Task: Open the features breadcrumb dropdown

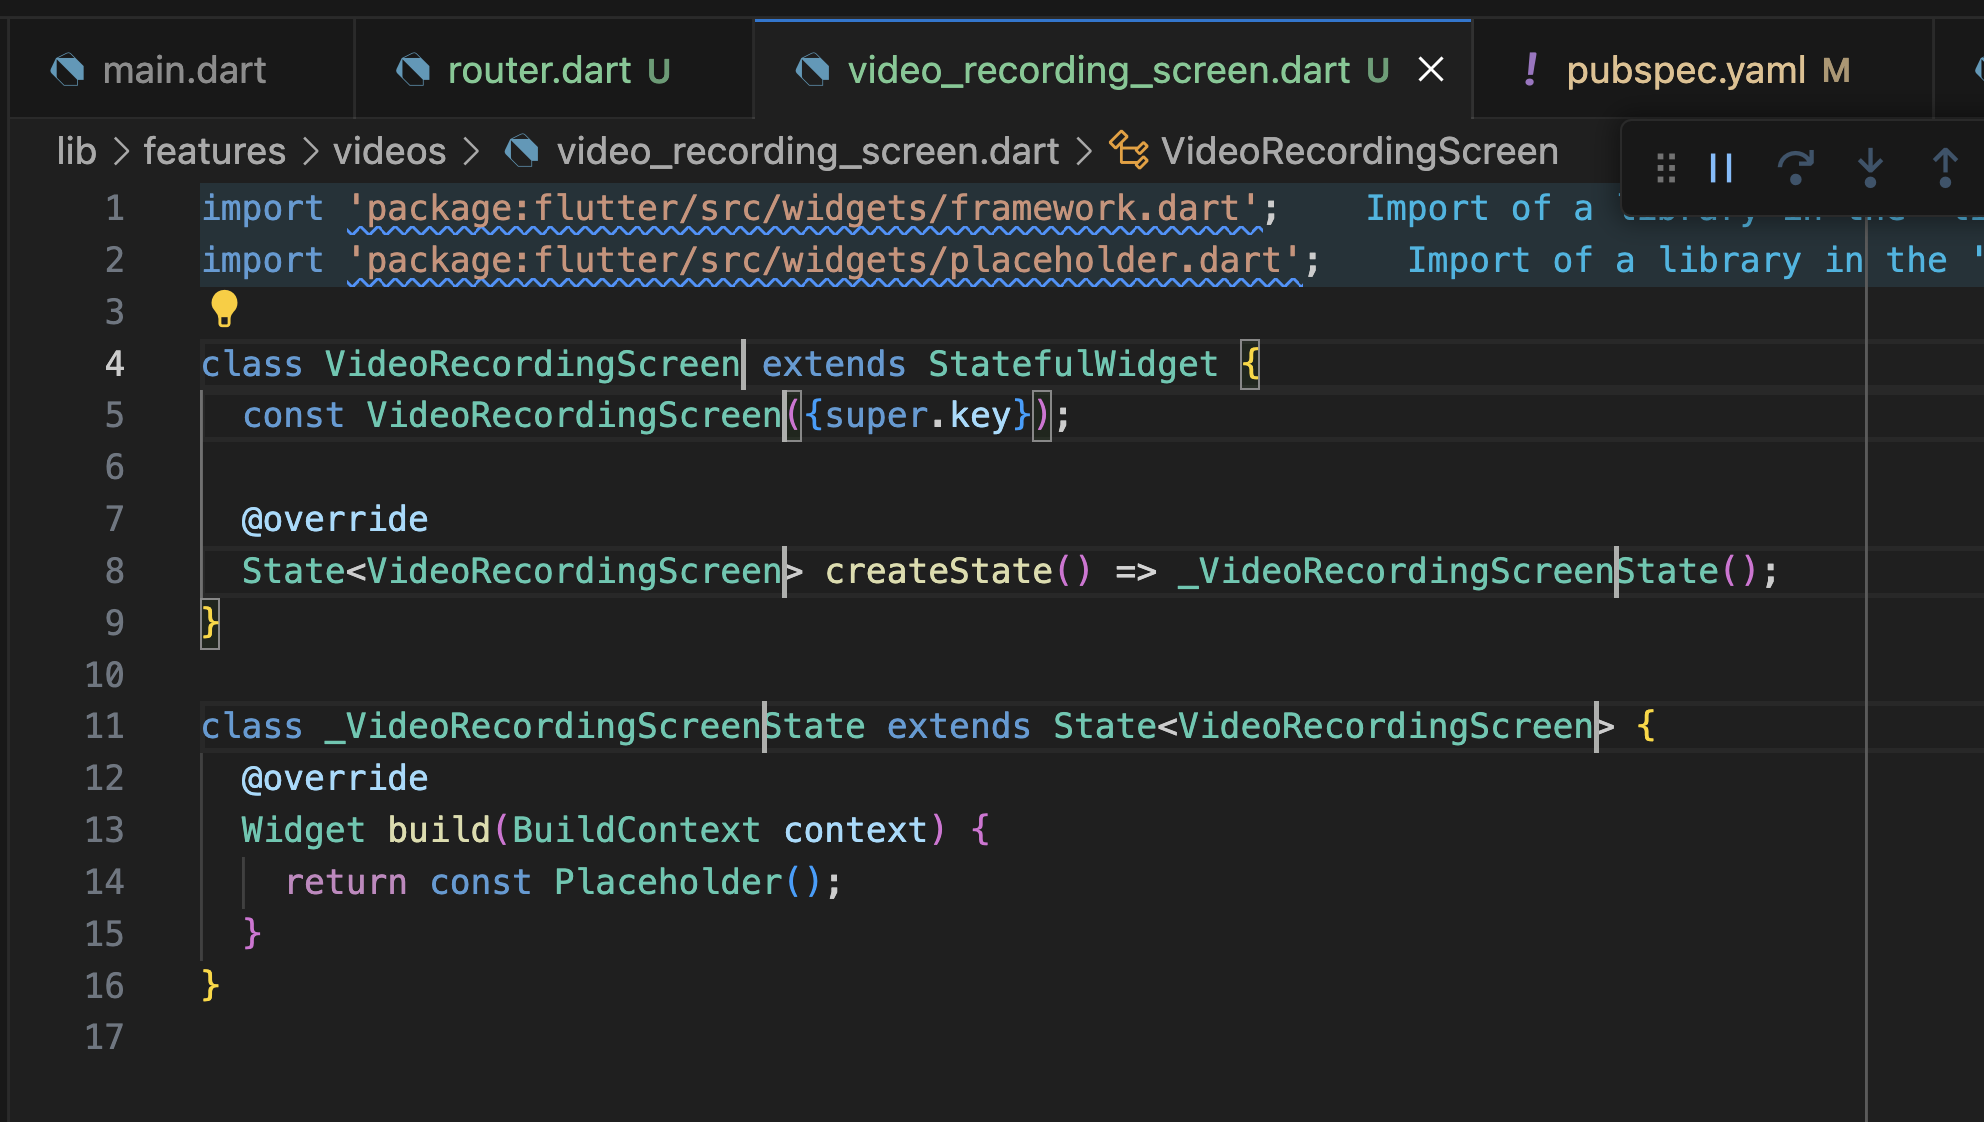Action: pyautogui.click(x=214, y=151)
